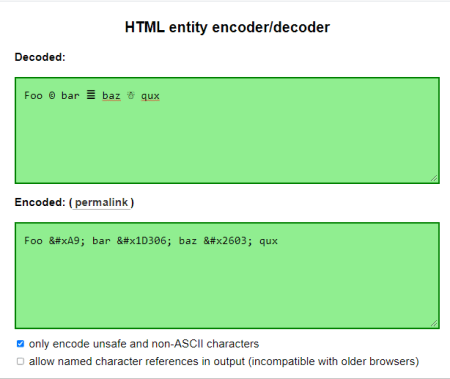Click the snowman symbol before qux
Screen dimensions: 450x379
(x=131, y=95)
